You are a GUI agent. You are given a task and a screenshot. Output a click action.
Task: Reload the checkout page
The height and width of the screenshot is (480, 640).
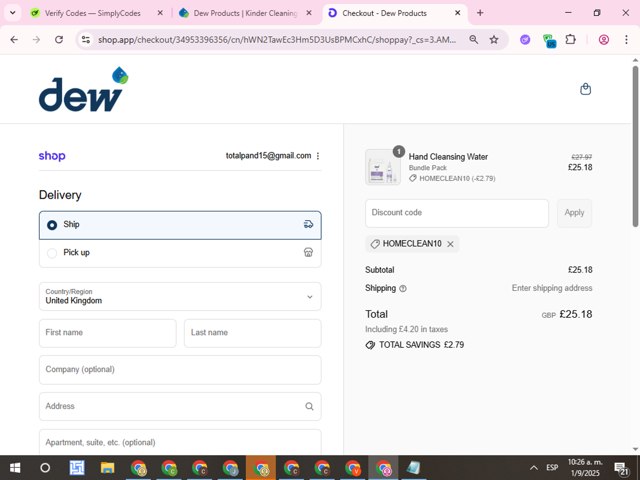pos(59,40)
